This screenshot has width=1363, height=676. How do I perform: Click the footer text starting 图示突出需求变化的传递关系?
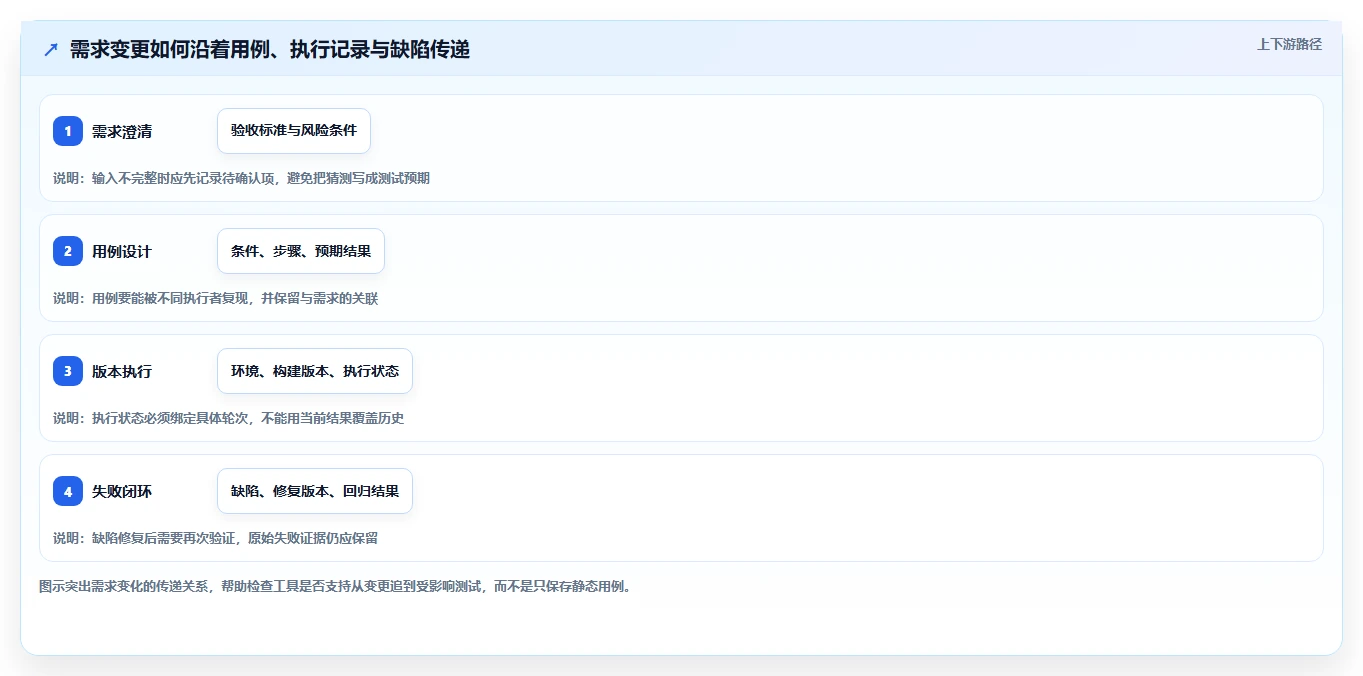(x=335, y=586)
